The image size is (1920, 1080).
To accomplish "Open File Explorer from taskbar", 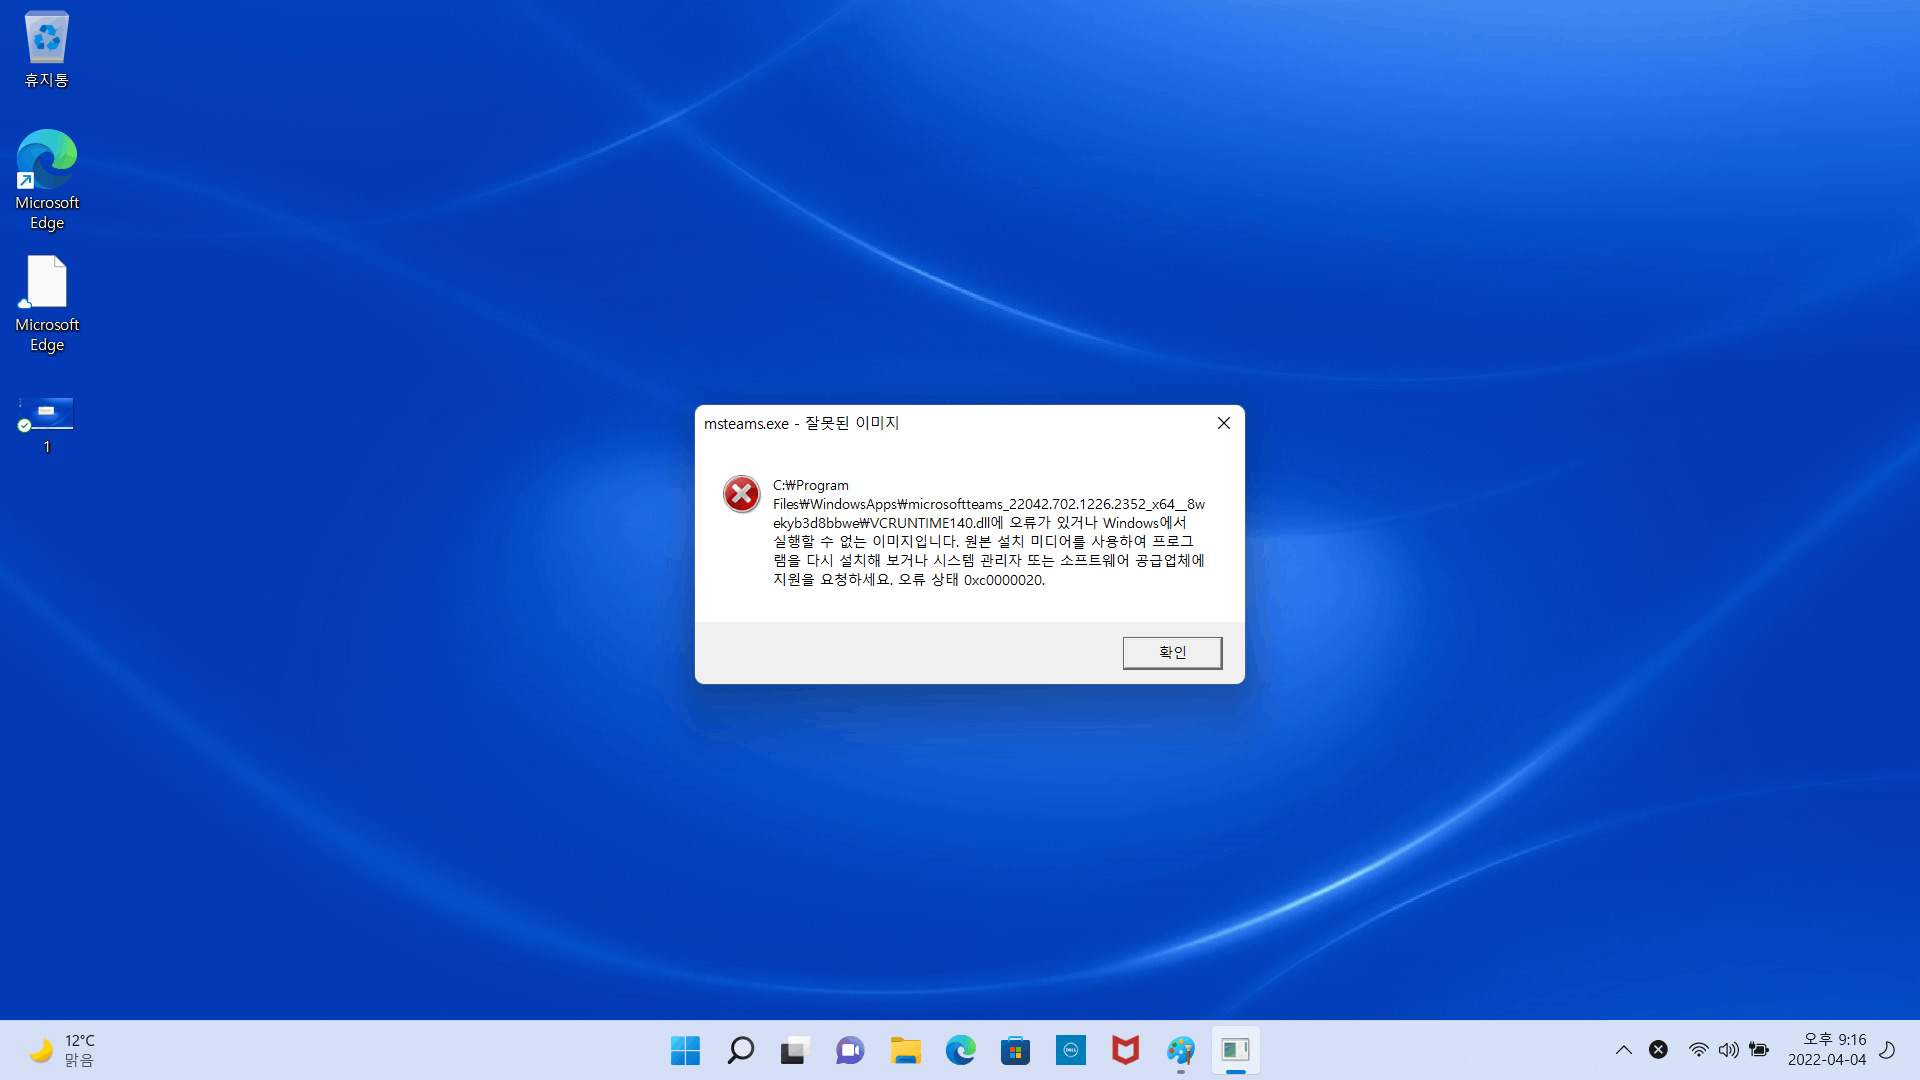I will coord(906,1050).
